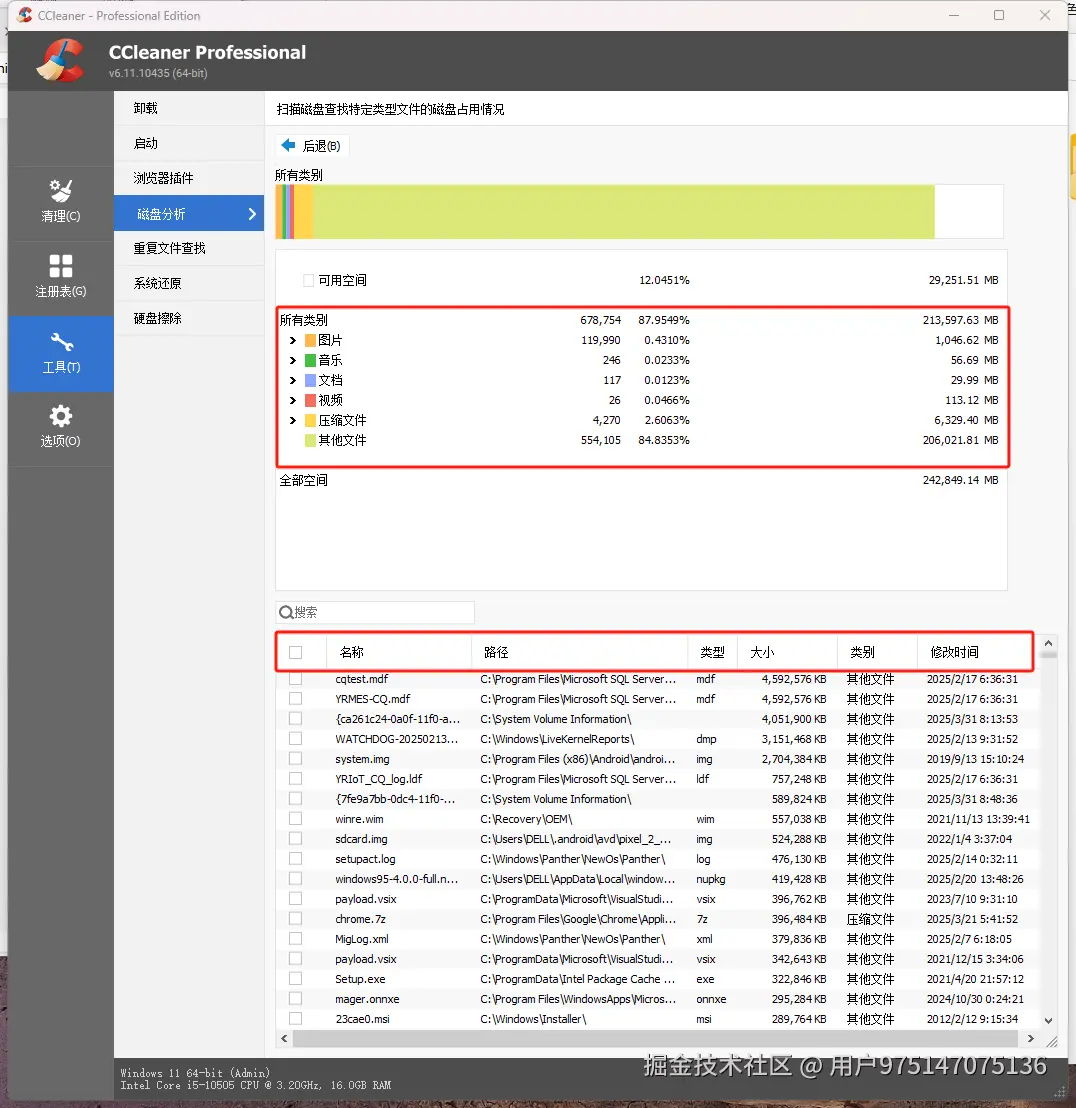Click the CCleaner logo in header

[x=61, y=60]
